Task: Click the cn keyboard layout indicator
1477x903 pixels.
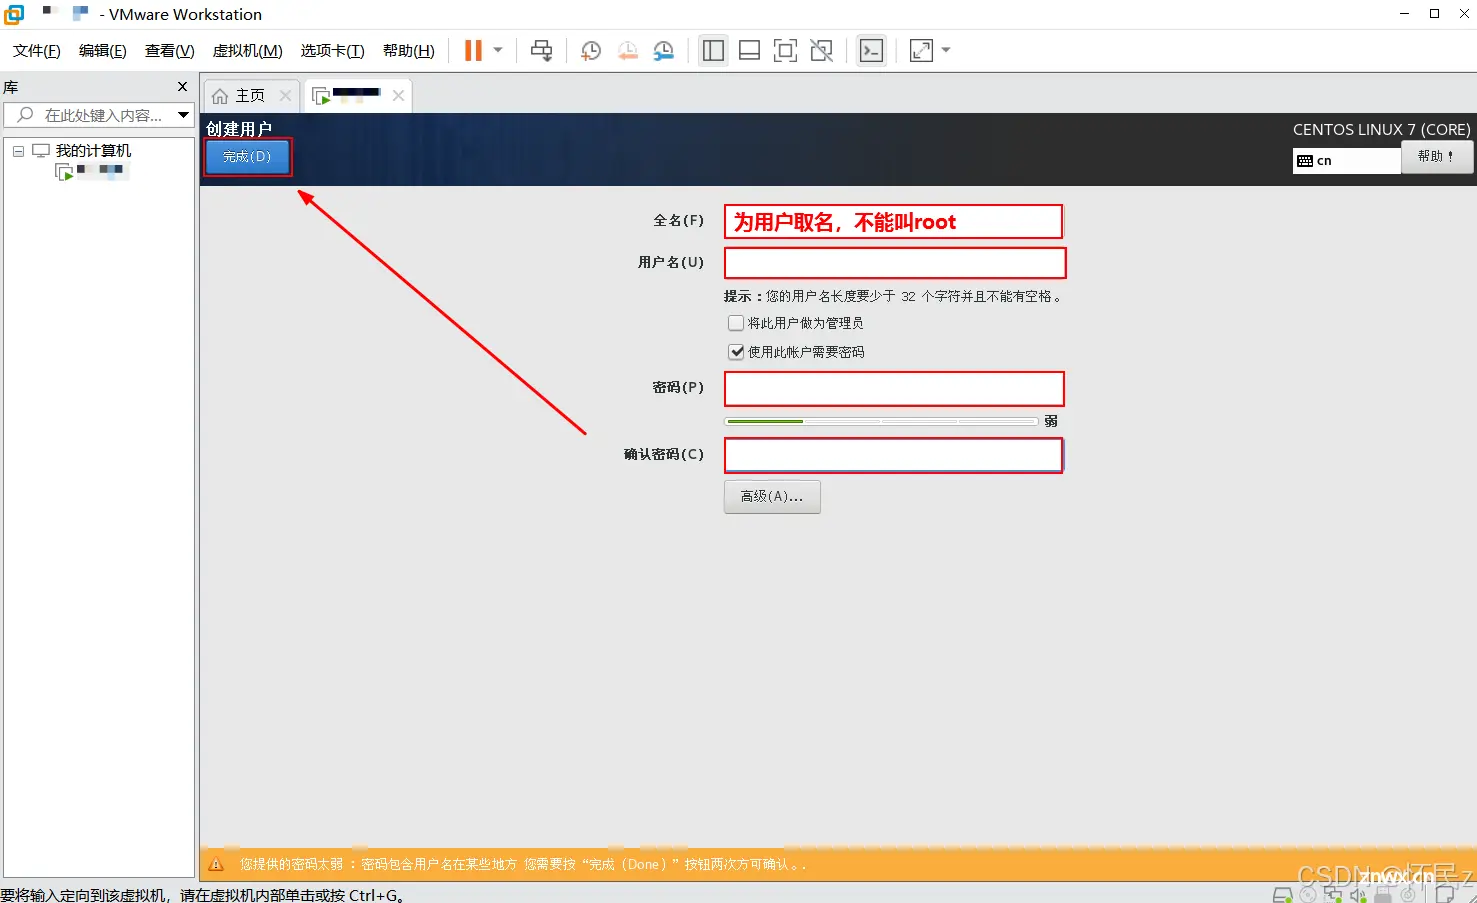Action: [1346, 161]
